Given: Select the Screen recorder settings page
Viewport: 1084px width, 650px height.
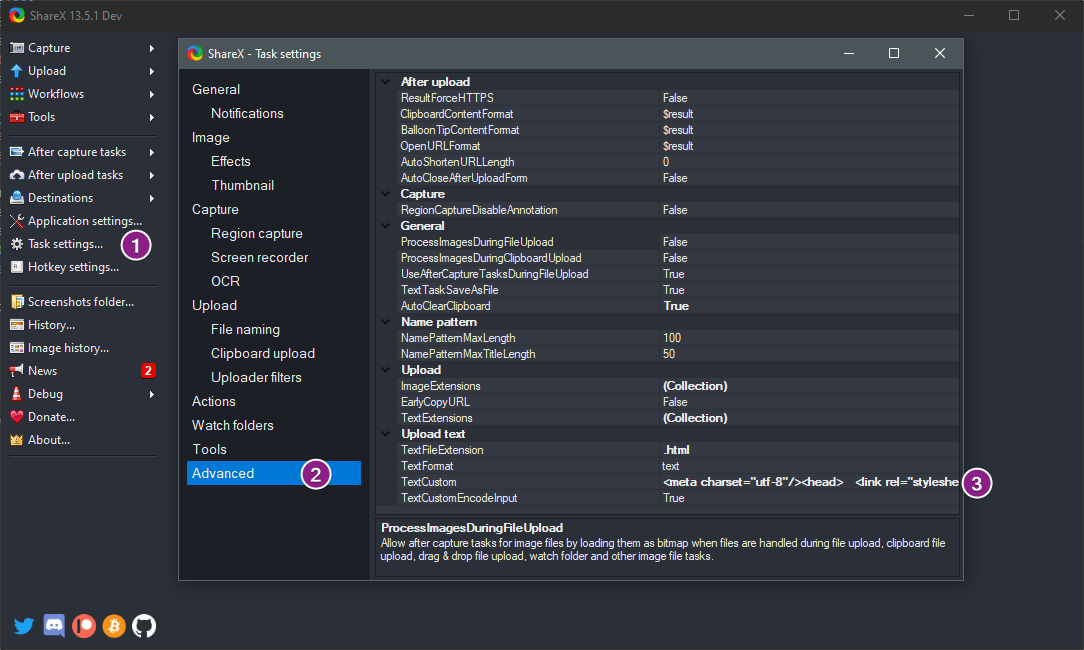Looking at the screenshot, I should 259,257.
